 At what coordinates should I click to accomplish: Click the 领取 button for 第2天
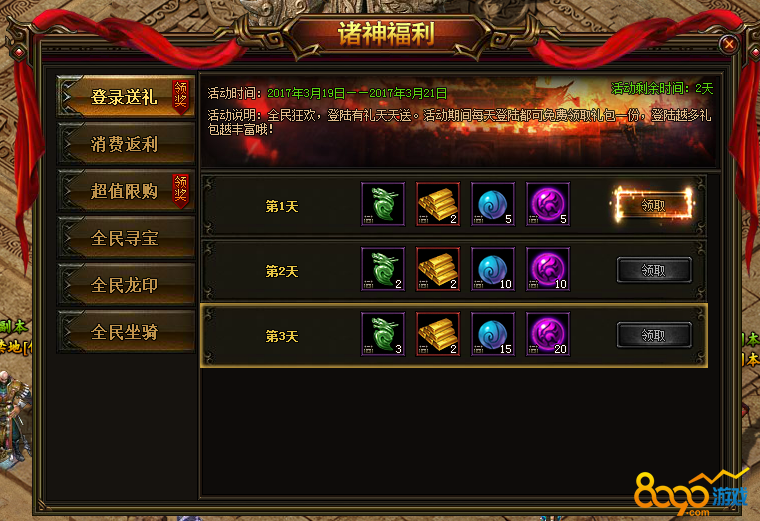pyautogui.click(x=654, y=270)
